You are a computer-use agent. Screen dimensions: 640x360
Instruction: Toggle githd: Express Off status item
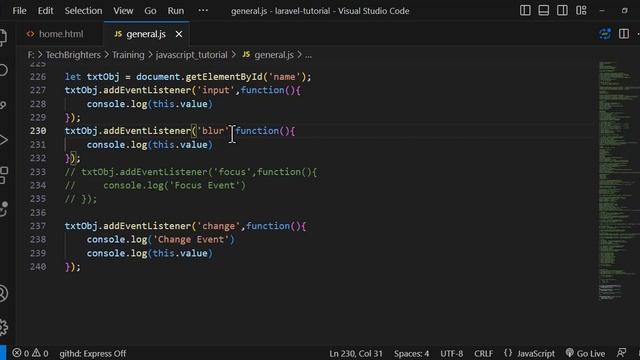pos(93,353)
